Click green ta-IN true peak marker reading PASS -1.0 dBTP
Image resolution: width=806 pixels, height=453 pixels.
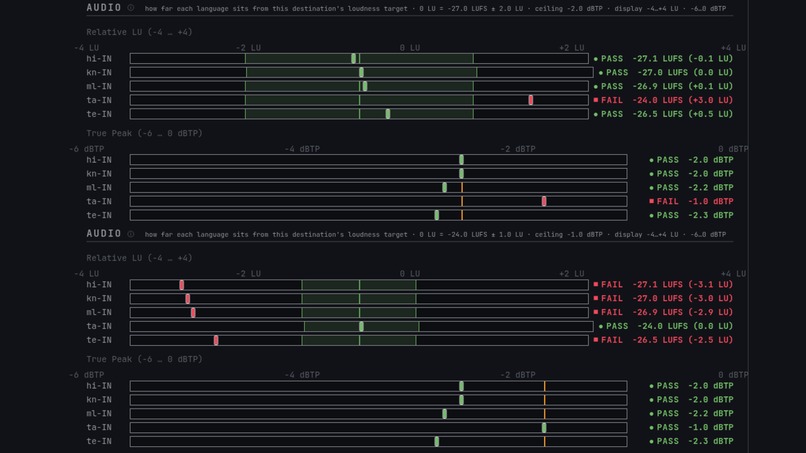click(544, 427)
